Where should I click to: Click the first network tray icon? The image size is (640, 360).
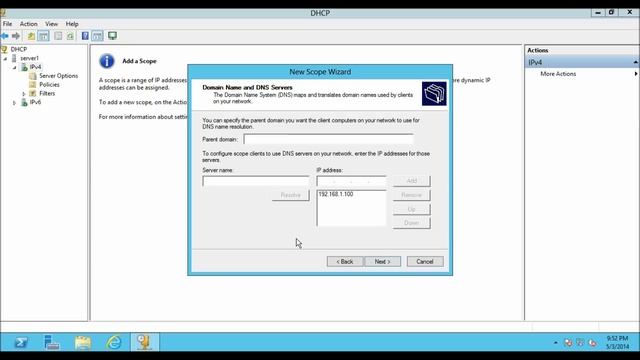click(x=568, y=343)
